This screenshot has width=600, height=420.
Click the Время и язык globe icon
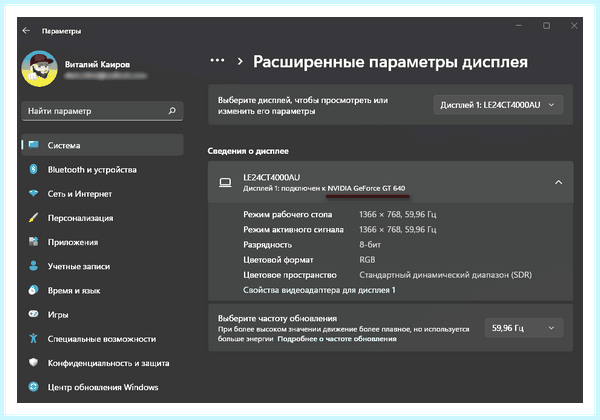pyautogui.click(x=34, y=290)
